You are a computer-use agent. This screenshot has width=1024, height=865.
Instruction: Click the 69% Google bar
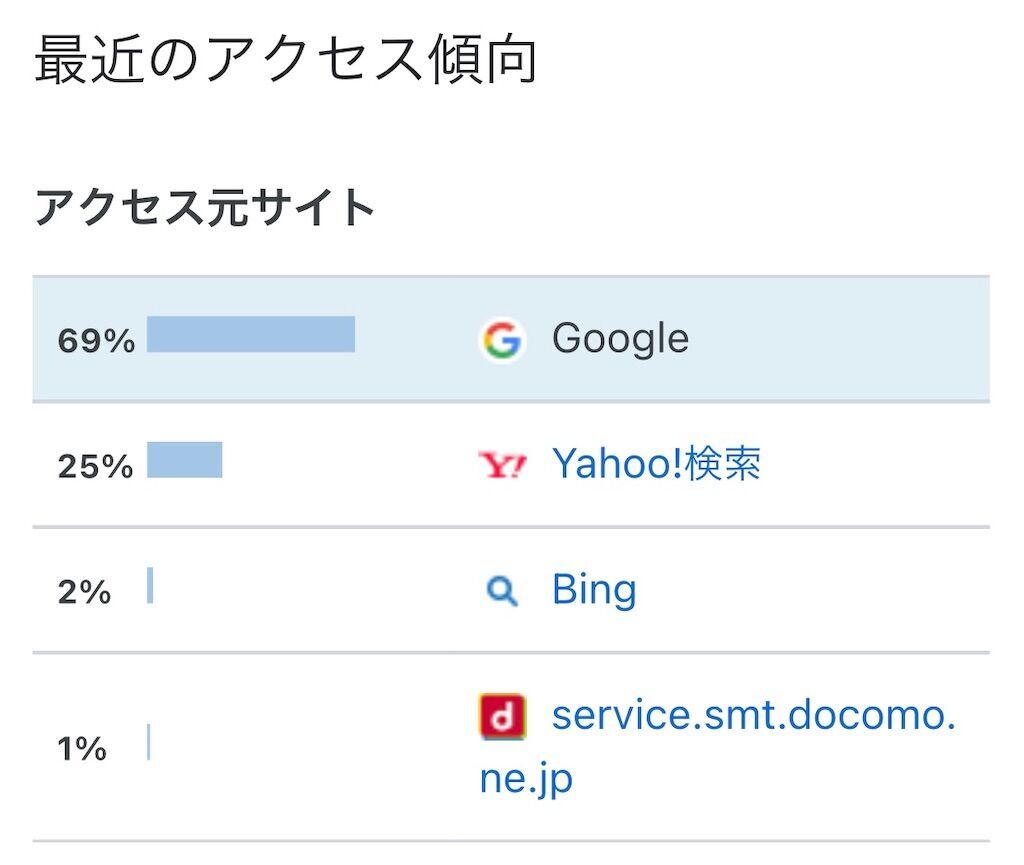coord(251,334)
